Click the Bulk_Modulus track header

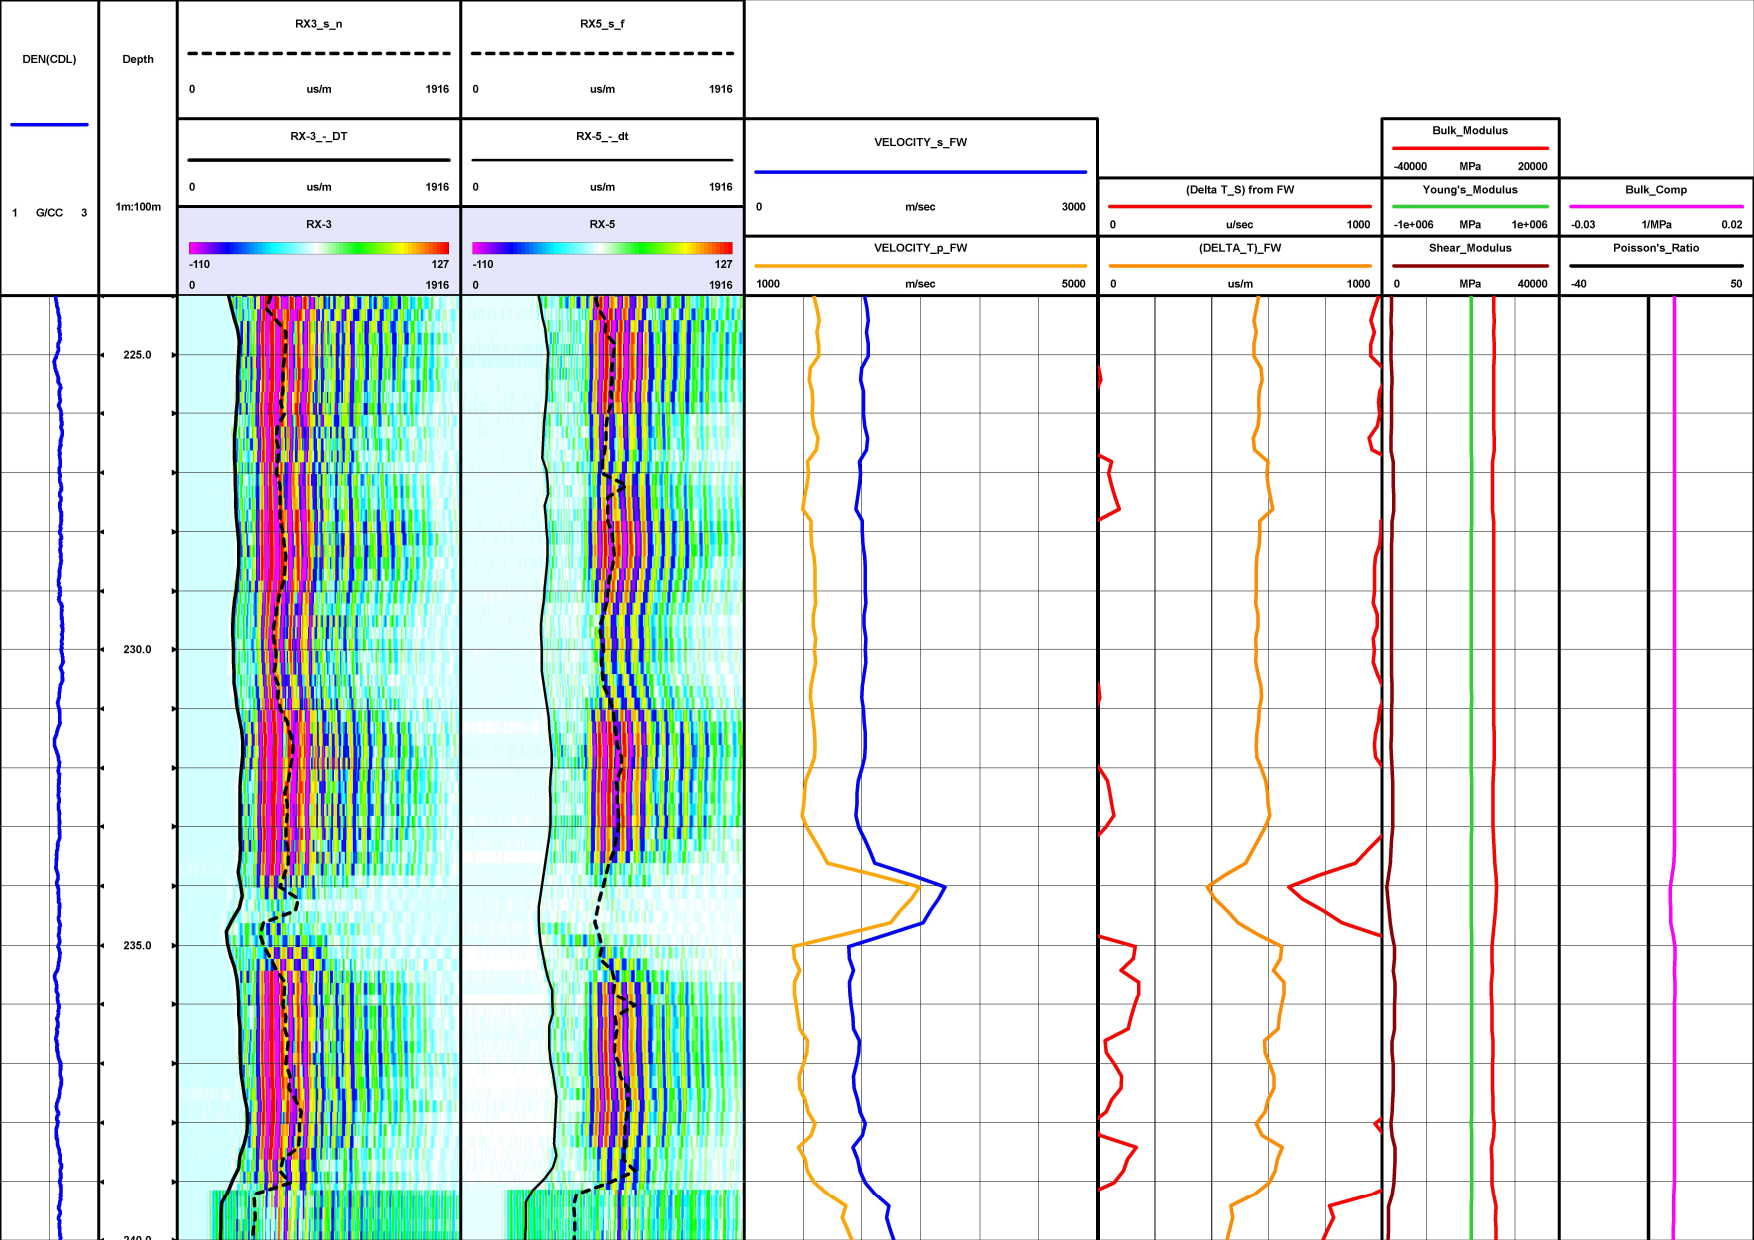[1468, 131]
